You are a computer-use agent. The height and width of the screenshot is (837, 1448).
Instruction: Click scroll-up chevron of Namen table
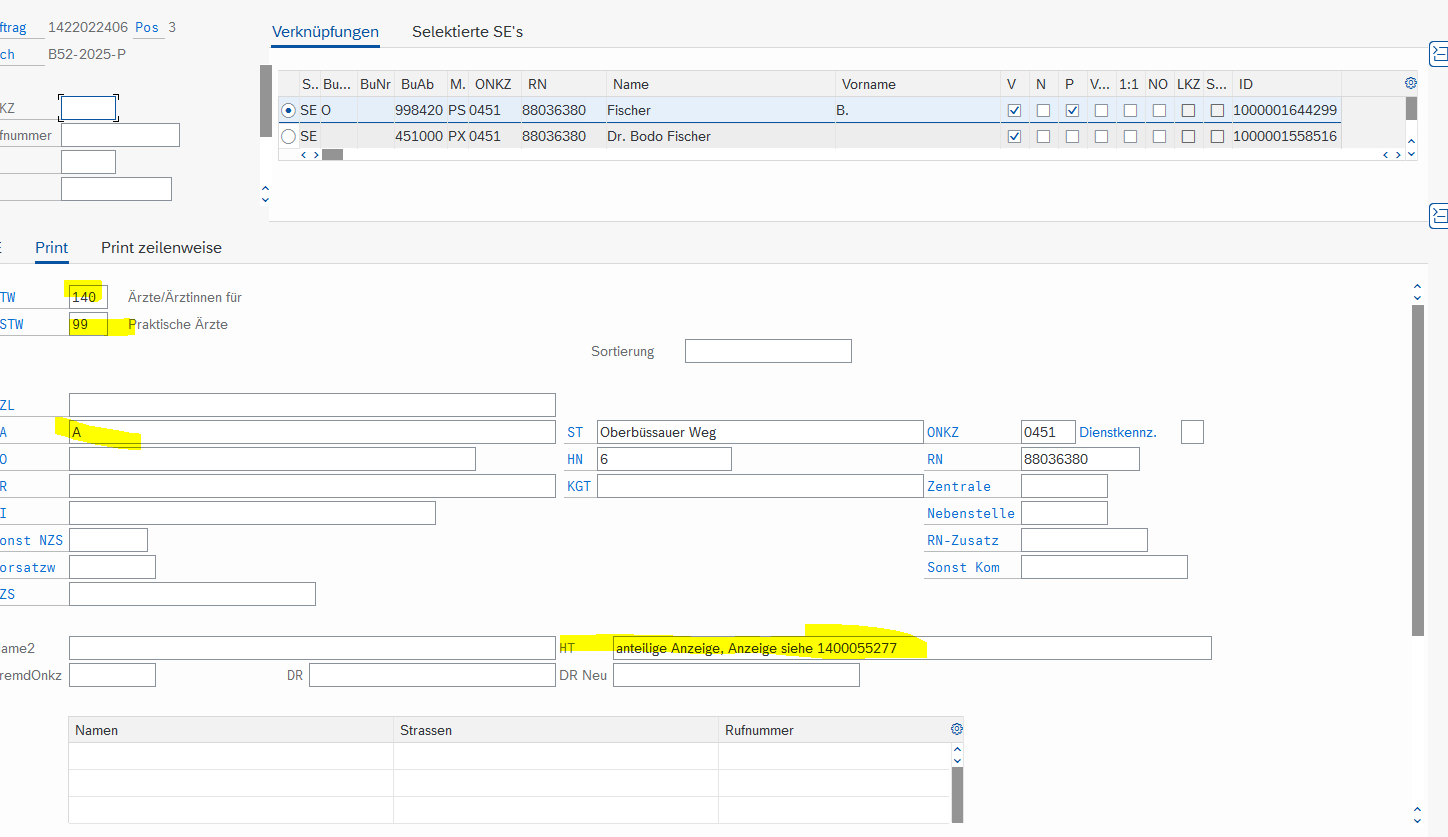(x=957, y=749)
